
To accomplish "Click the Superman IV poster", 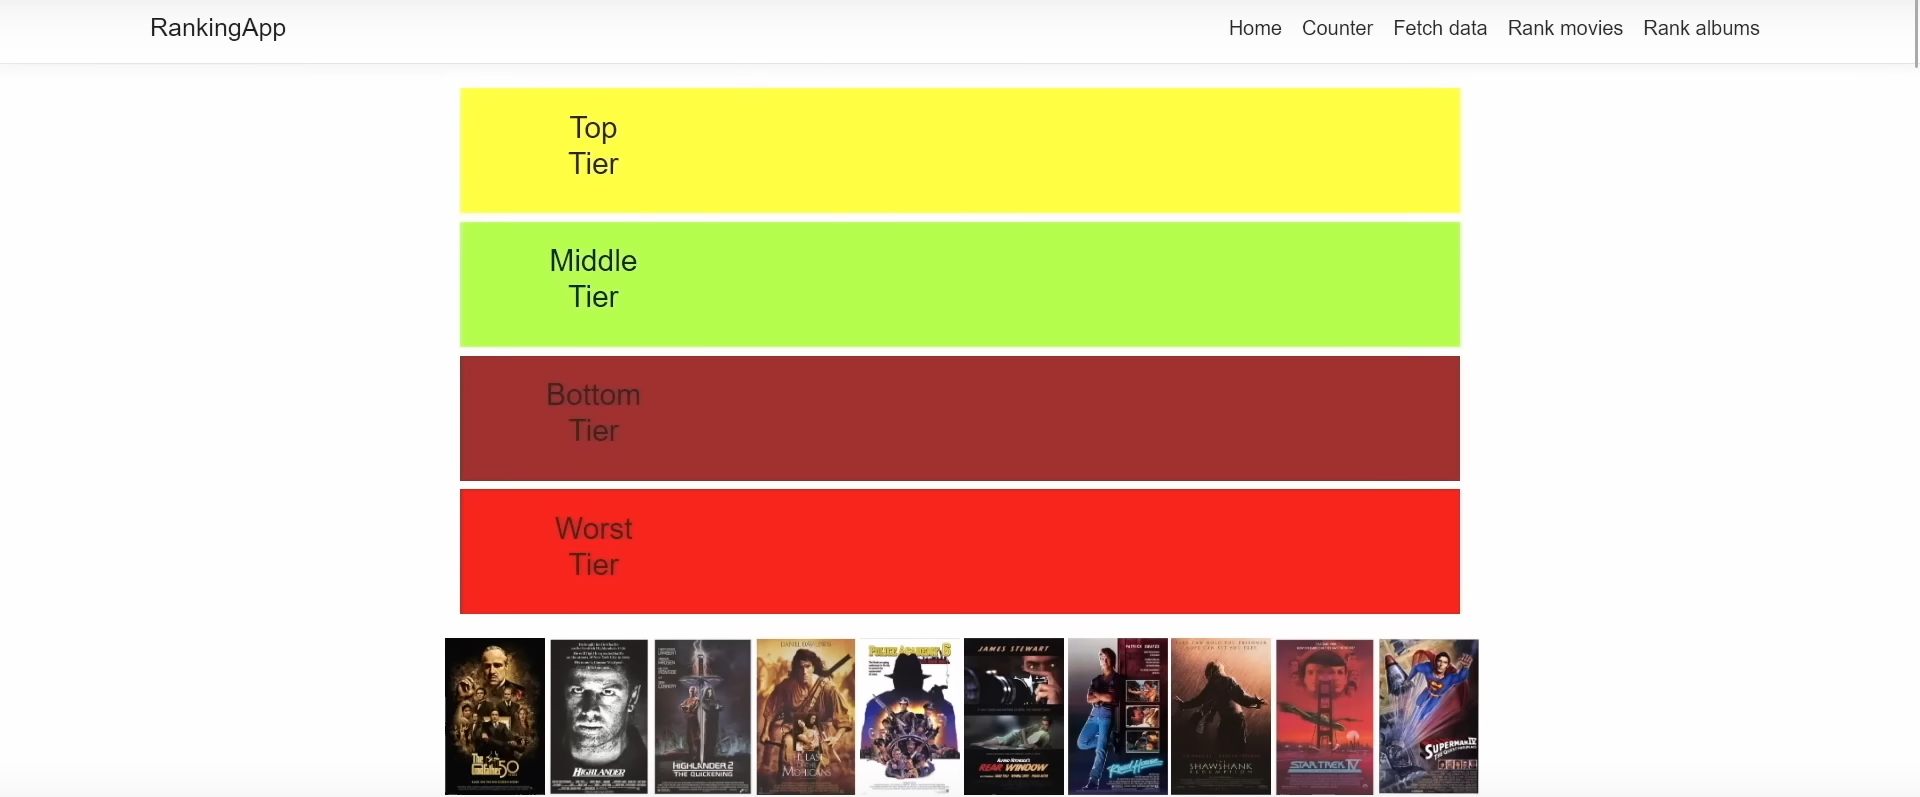I will (x=1429, y=716).
